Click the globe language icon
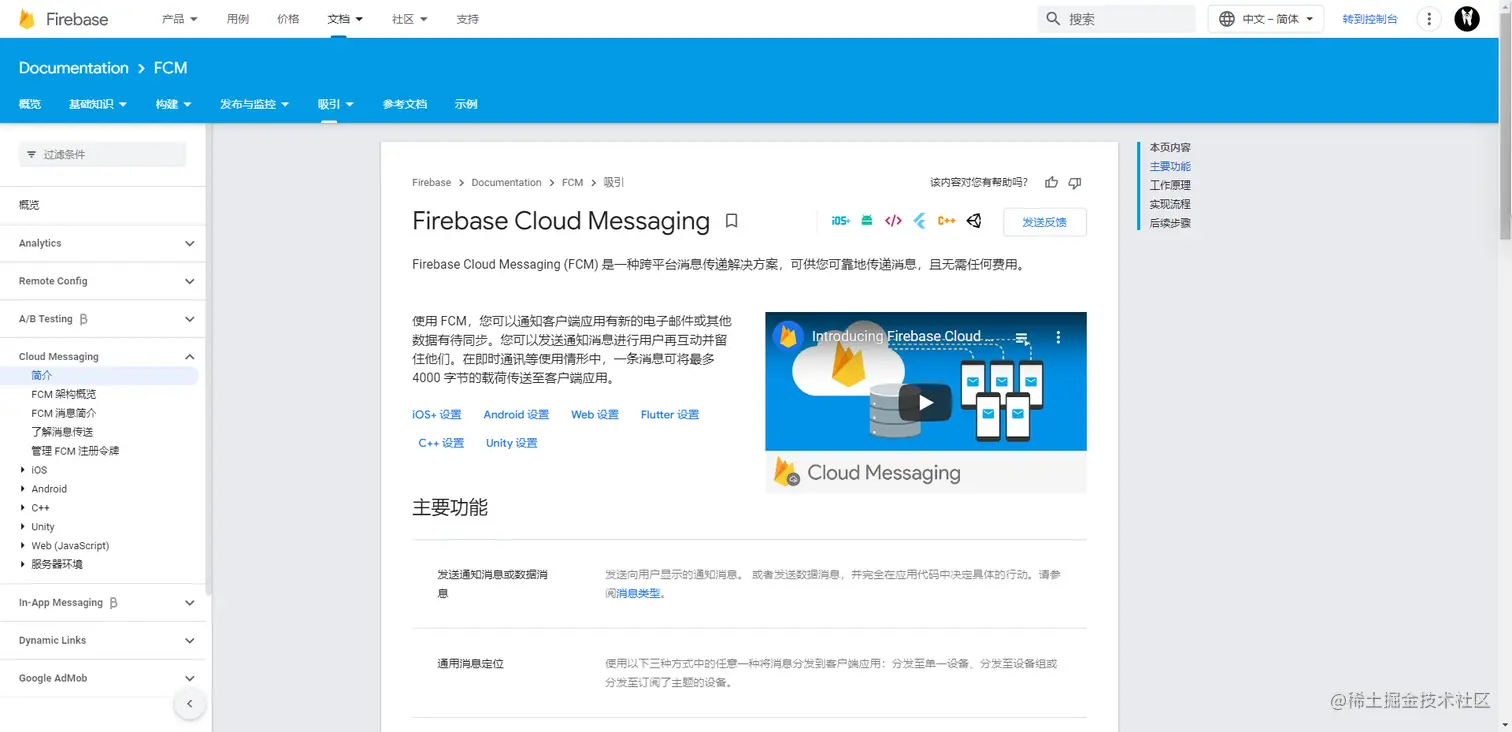The width and height of the screenshot is (1512, 732). coord(1227,19)
